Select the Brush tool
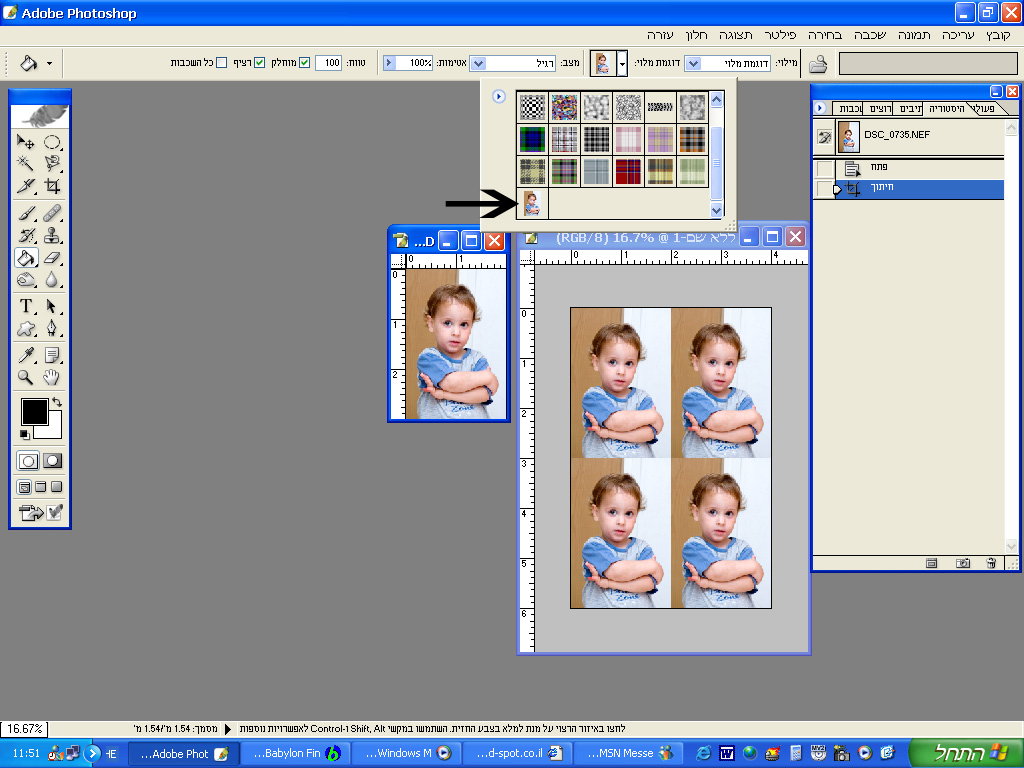Viewport: 1024px width, 768px height. click(26, 214)
